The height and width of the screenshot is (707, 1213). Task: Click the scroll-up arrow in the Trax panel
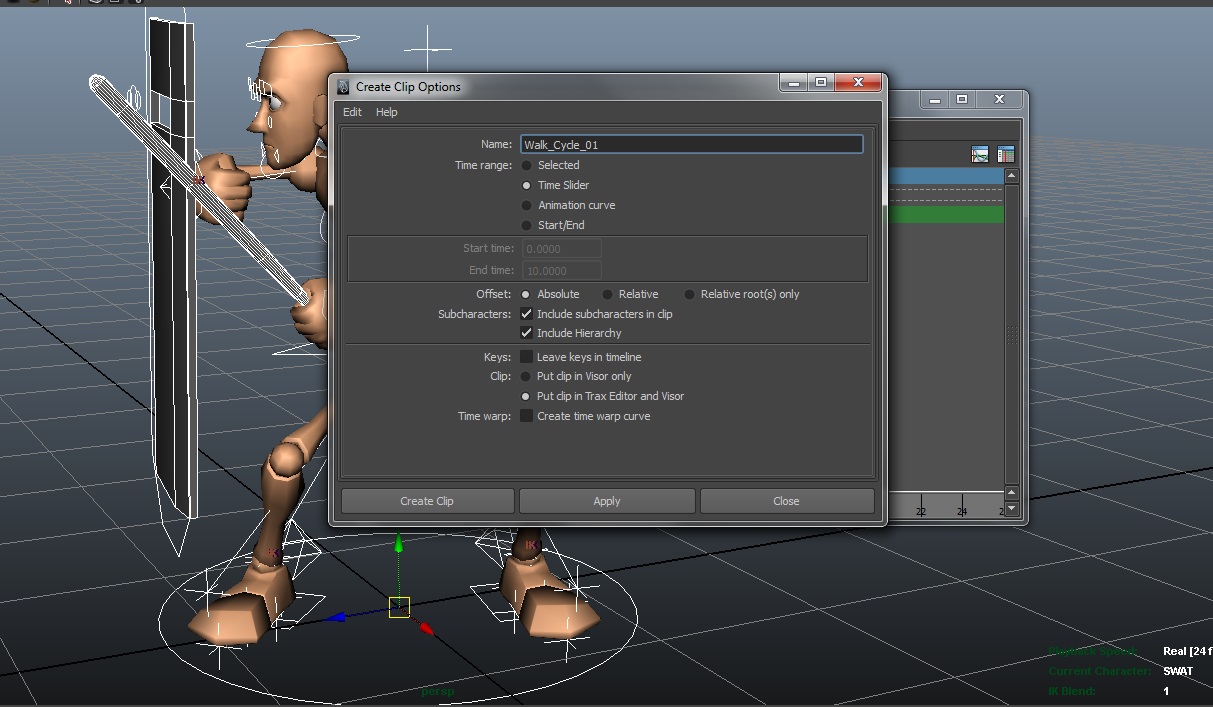1011,176
